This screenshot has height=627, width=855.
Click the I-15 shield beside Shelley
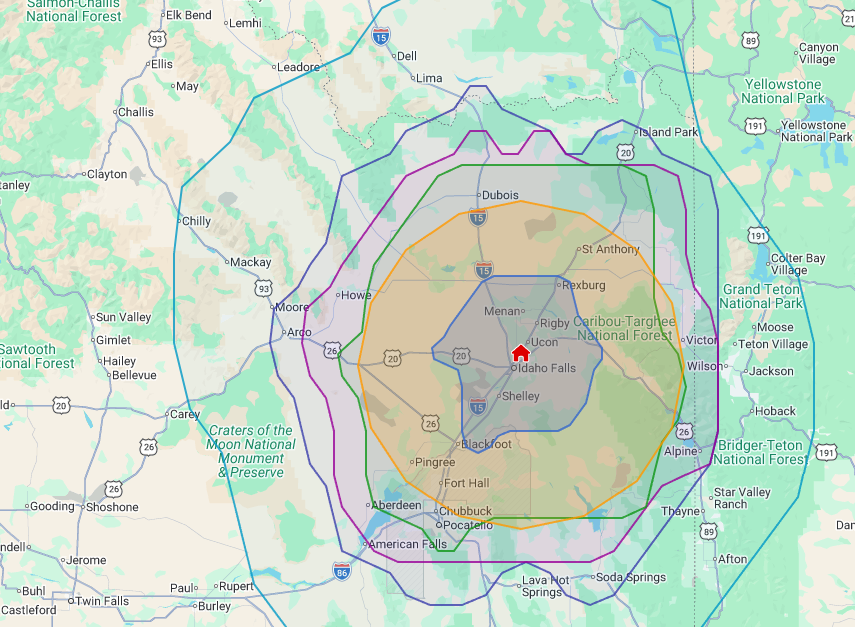478,407
